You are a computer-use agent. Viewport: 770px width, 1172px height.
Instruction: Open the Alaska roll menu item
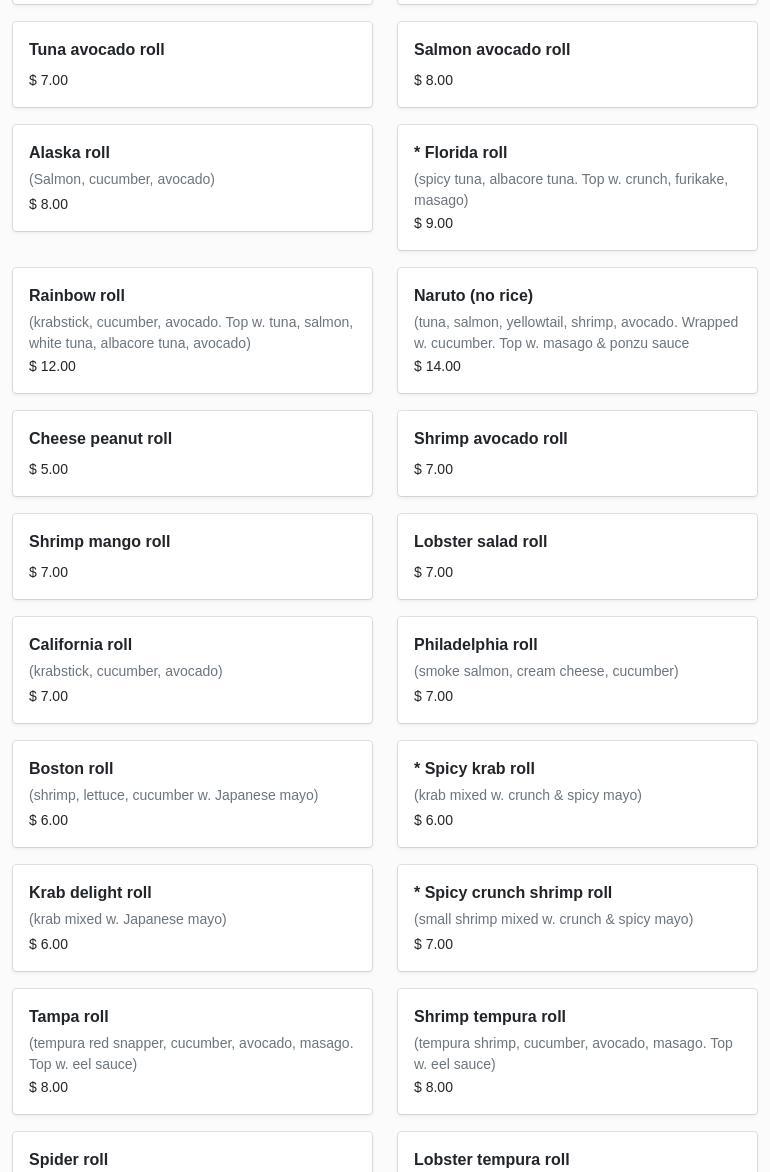click(x=192, y=177)
